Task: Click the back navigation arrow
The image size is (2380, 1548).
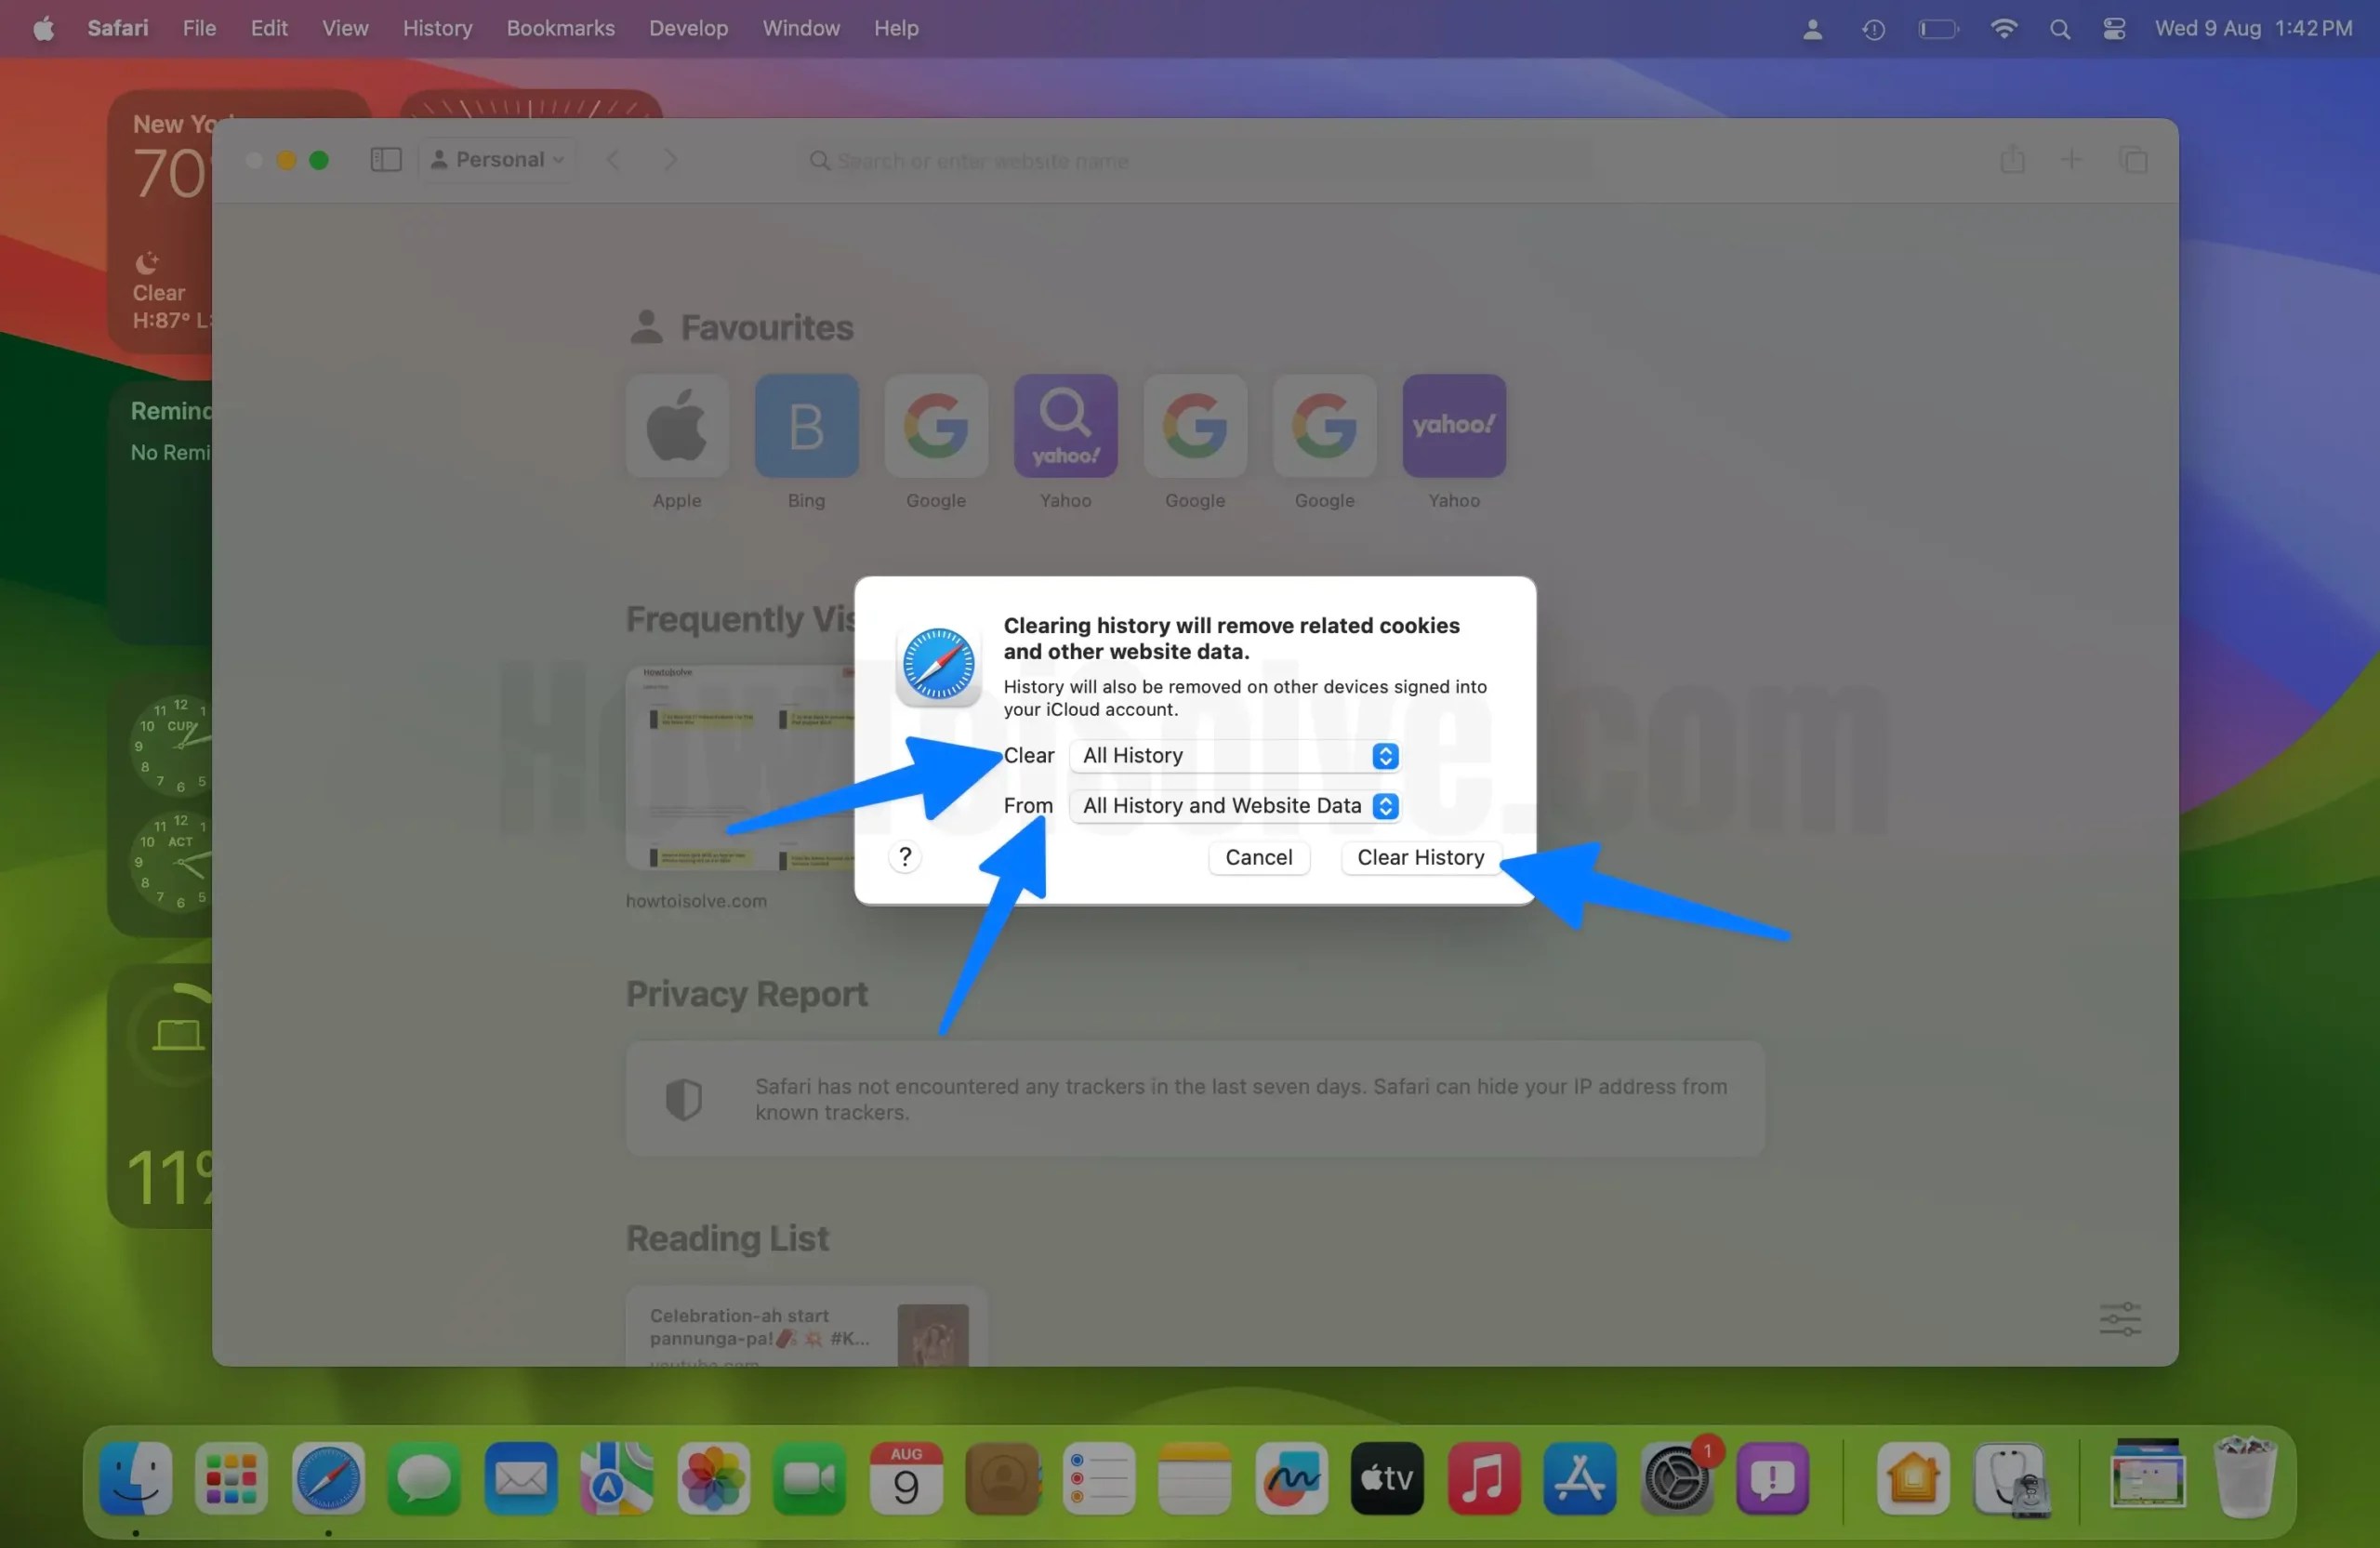Action: (612, 160)
